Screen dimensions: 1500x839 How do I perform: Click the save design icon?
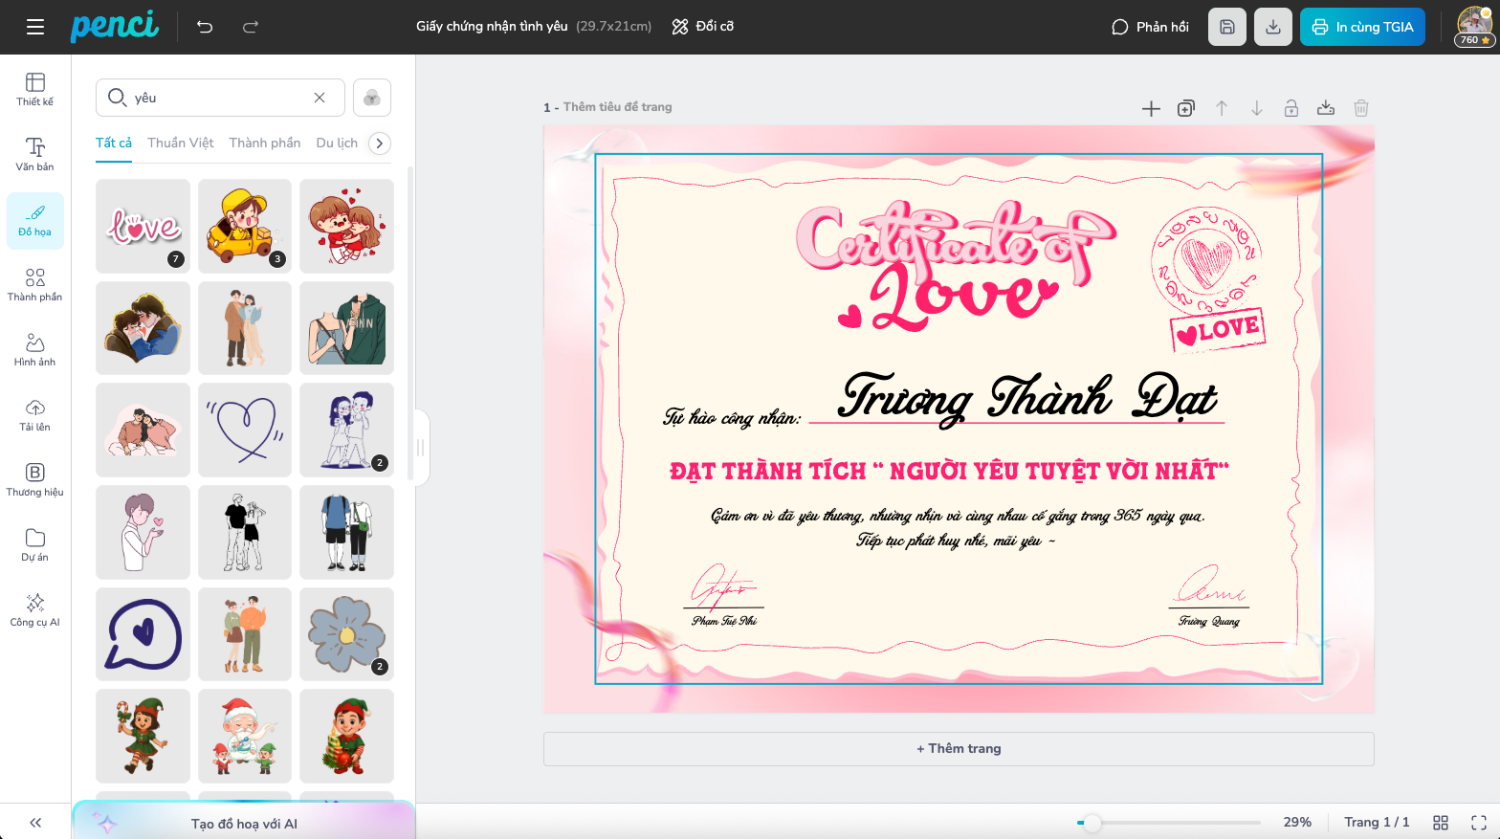click(1227, 27)
